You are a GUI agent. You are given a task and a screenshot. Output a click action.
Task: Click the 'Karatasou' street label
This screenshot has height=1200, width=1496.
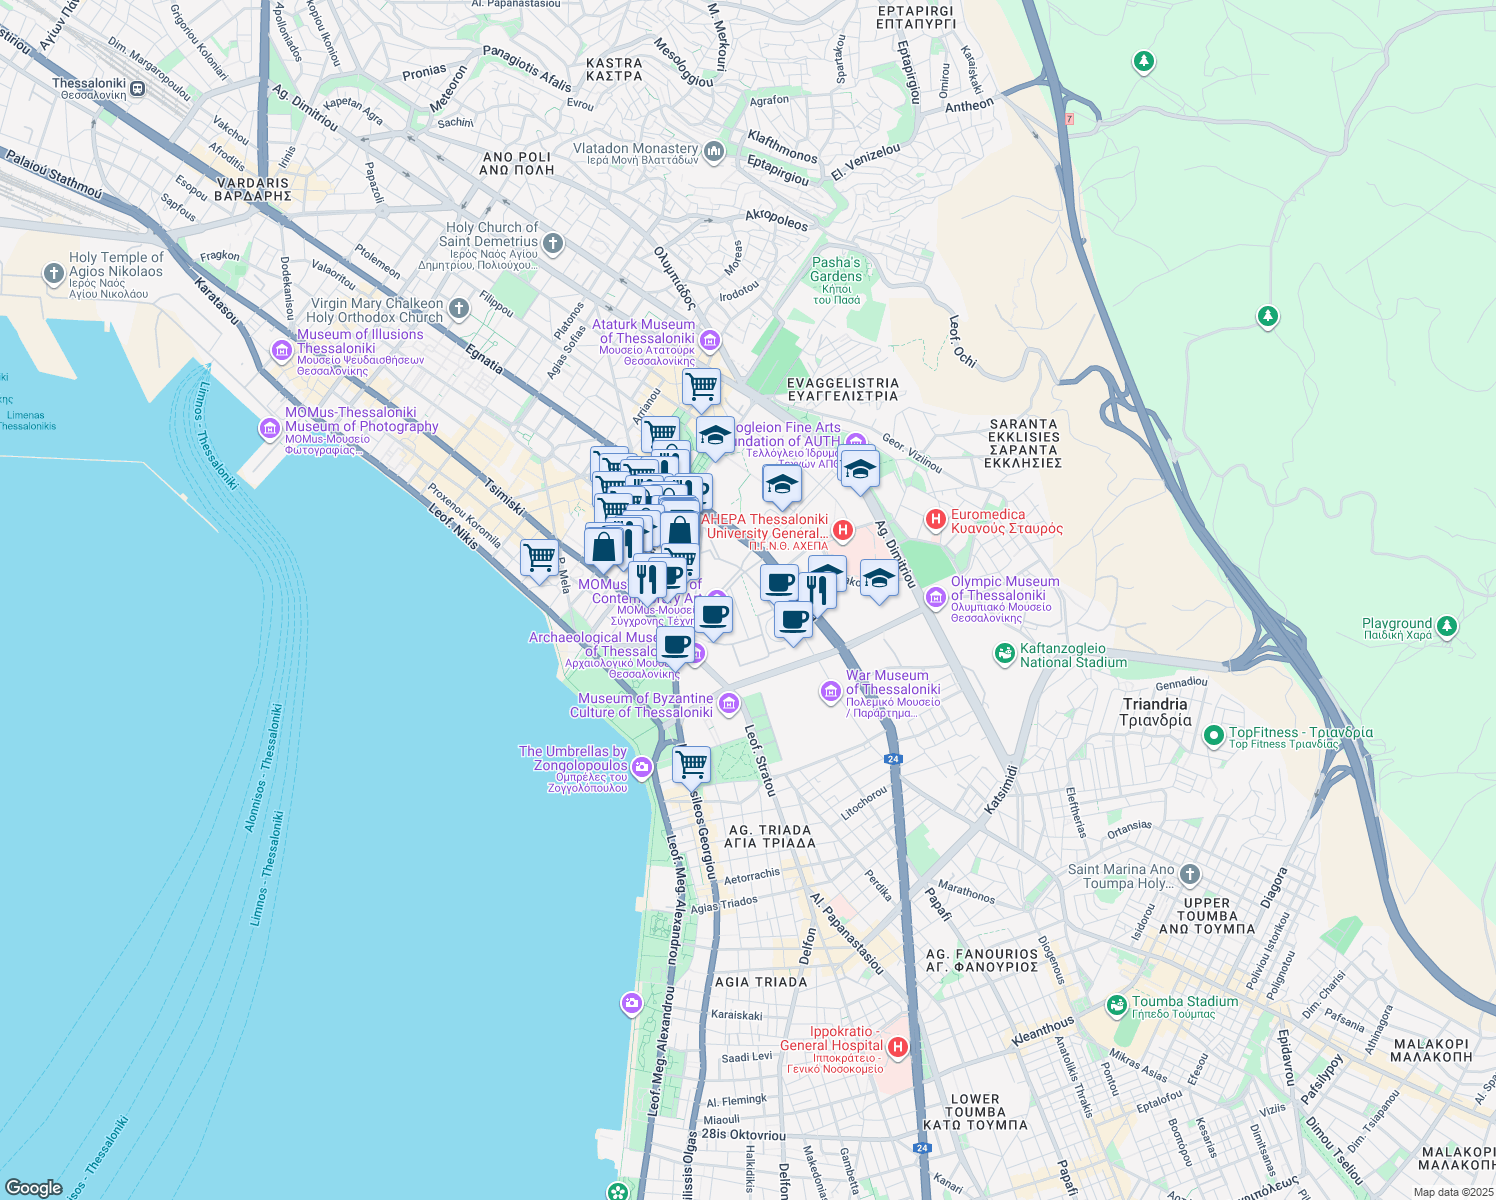pos(217,301)
